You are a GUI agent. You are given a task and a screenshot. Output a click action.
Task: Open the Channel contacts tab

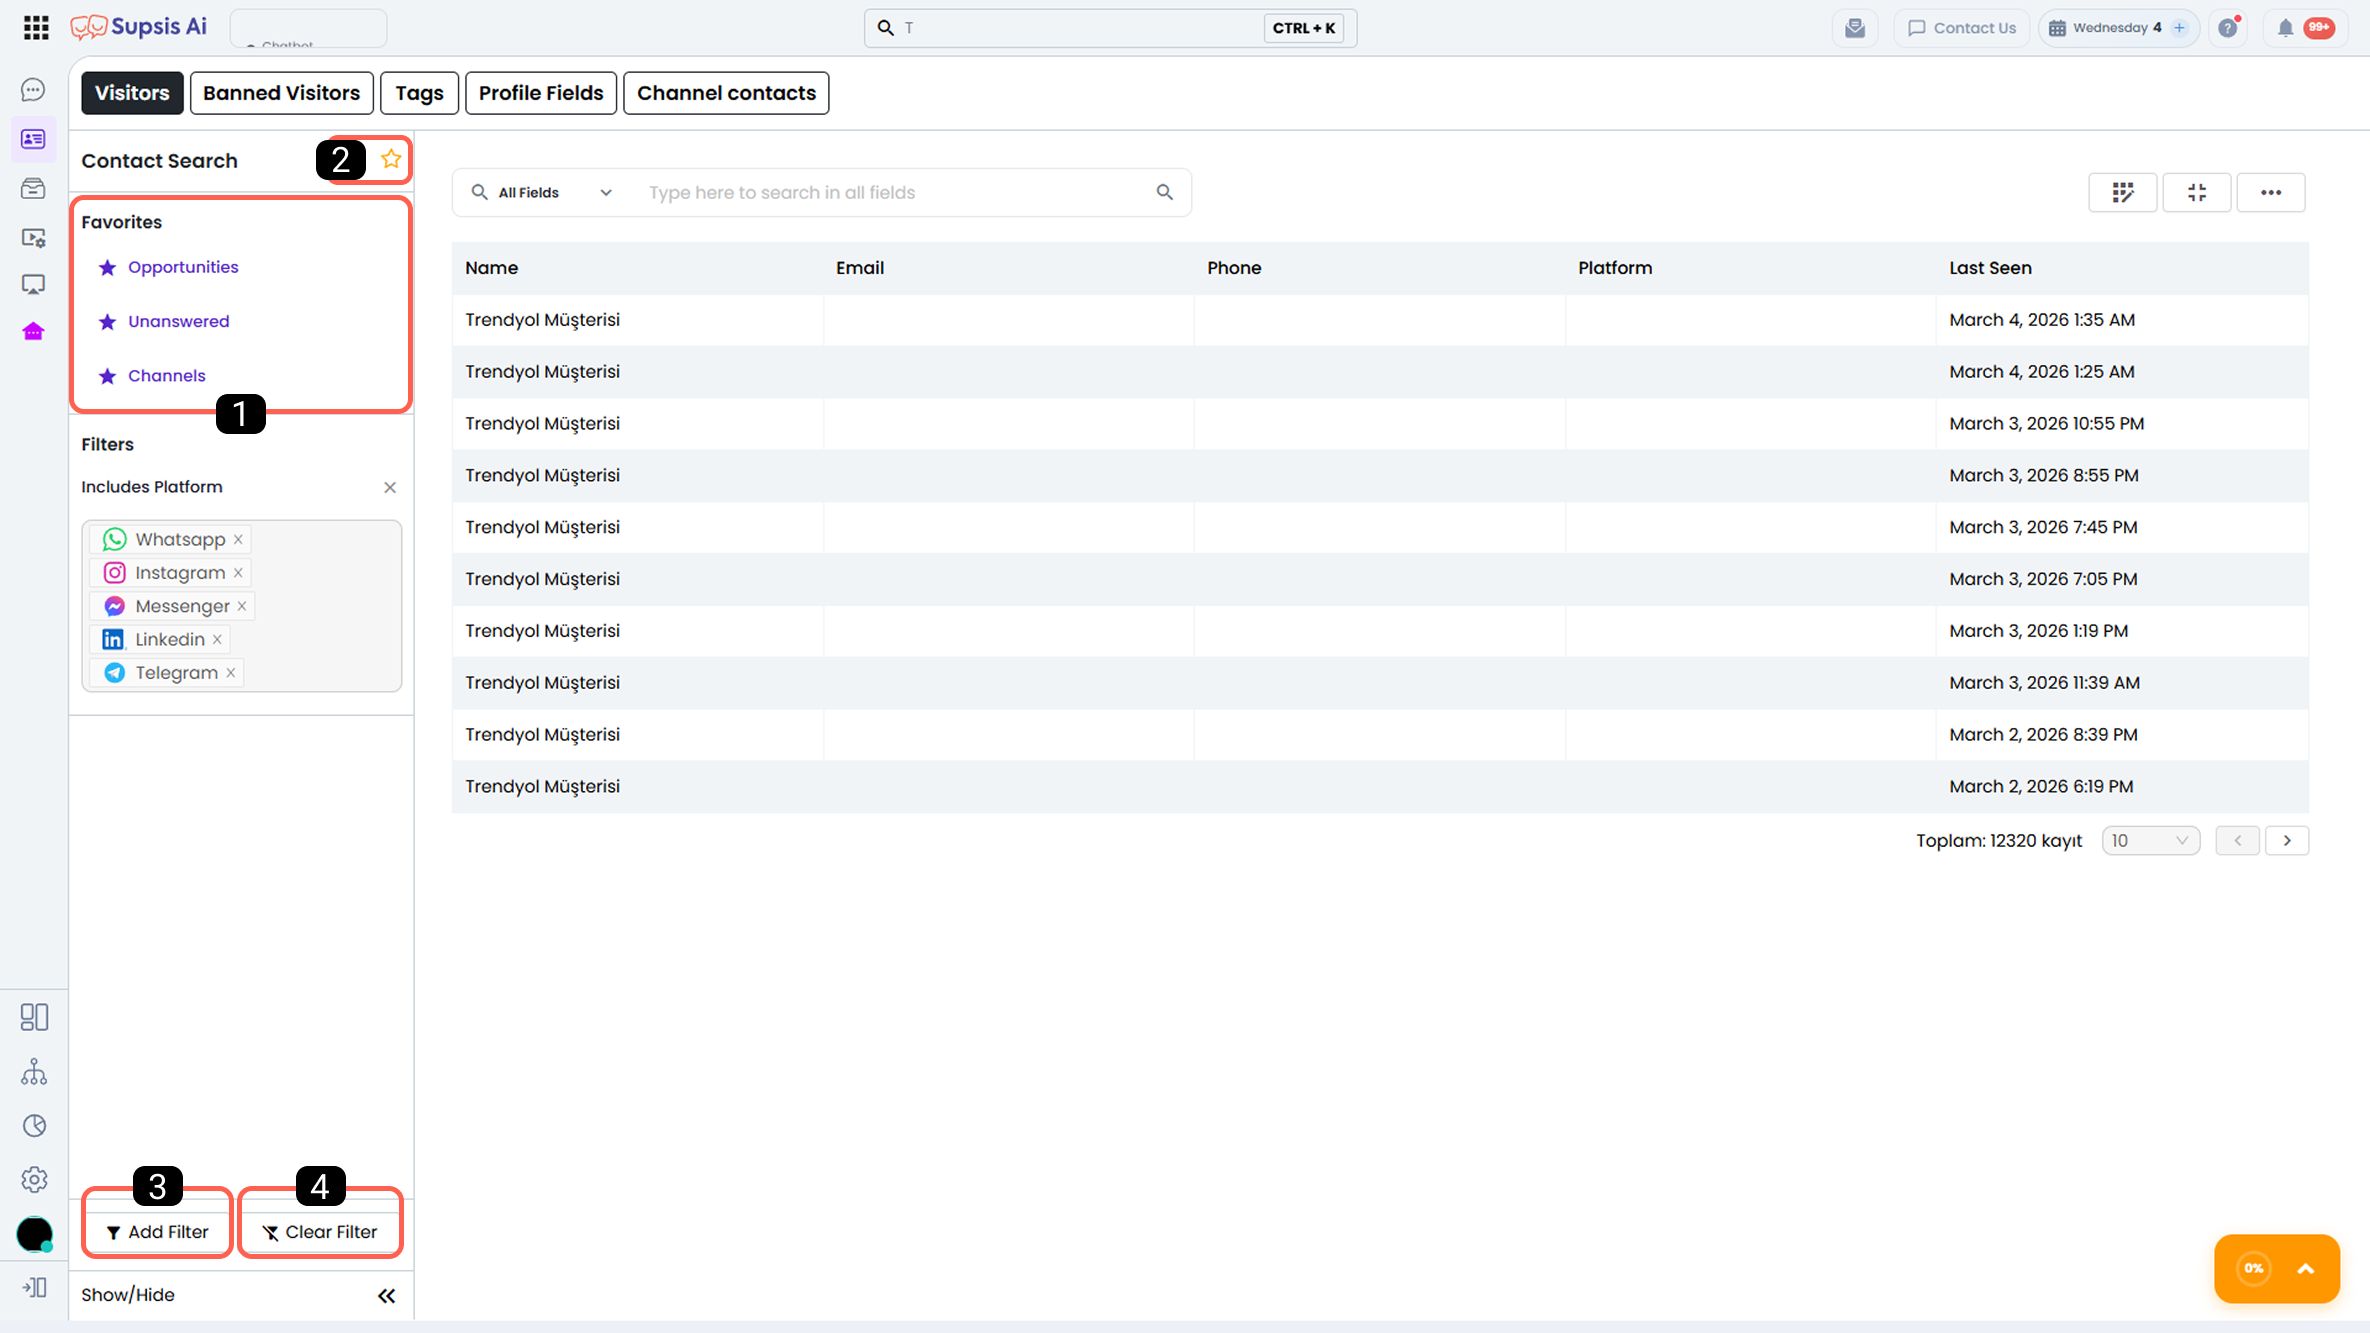[x=727, y=93]
